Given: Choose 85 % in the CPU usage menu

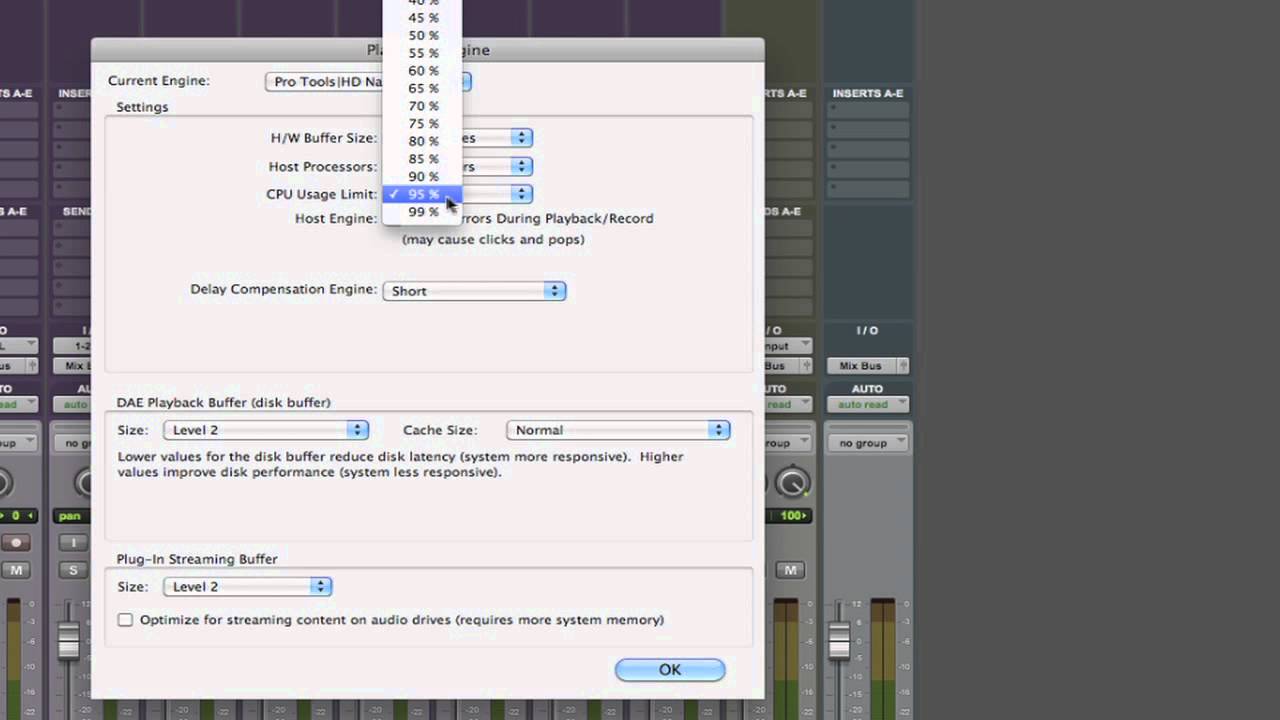Looking at the screenshot, I should click(423, 159).
